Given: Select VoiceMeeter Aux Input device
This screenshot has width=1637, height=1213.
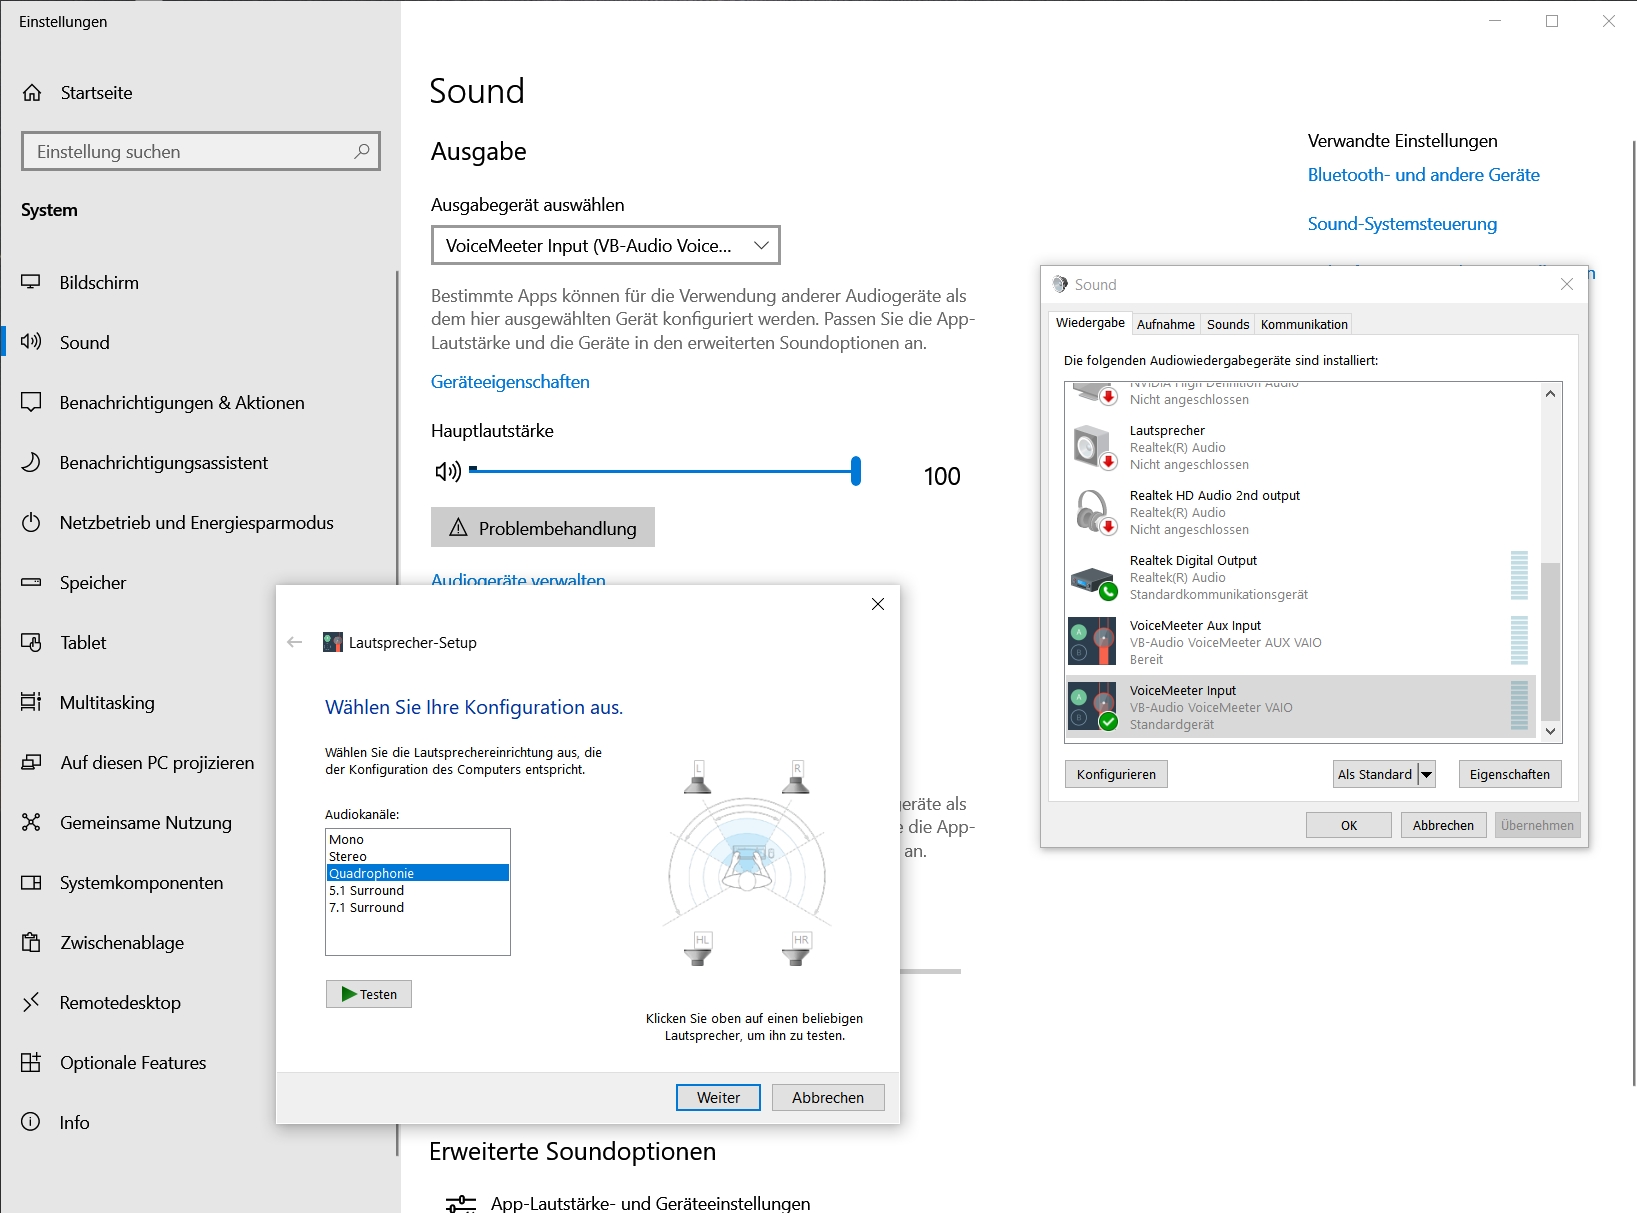Looking at the screenshot, I should point(1302,643).
